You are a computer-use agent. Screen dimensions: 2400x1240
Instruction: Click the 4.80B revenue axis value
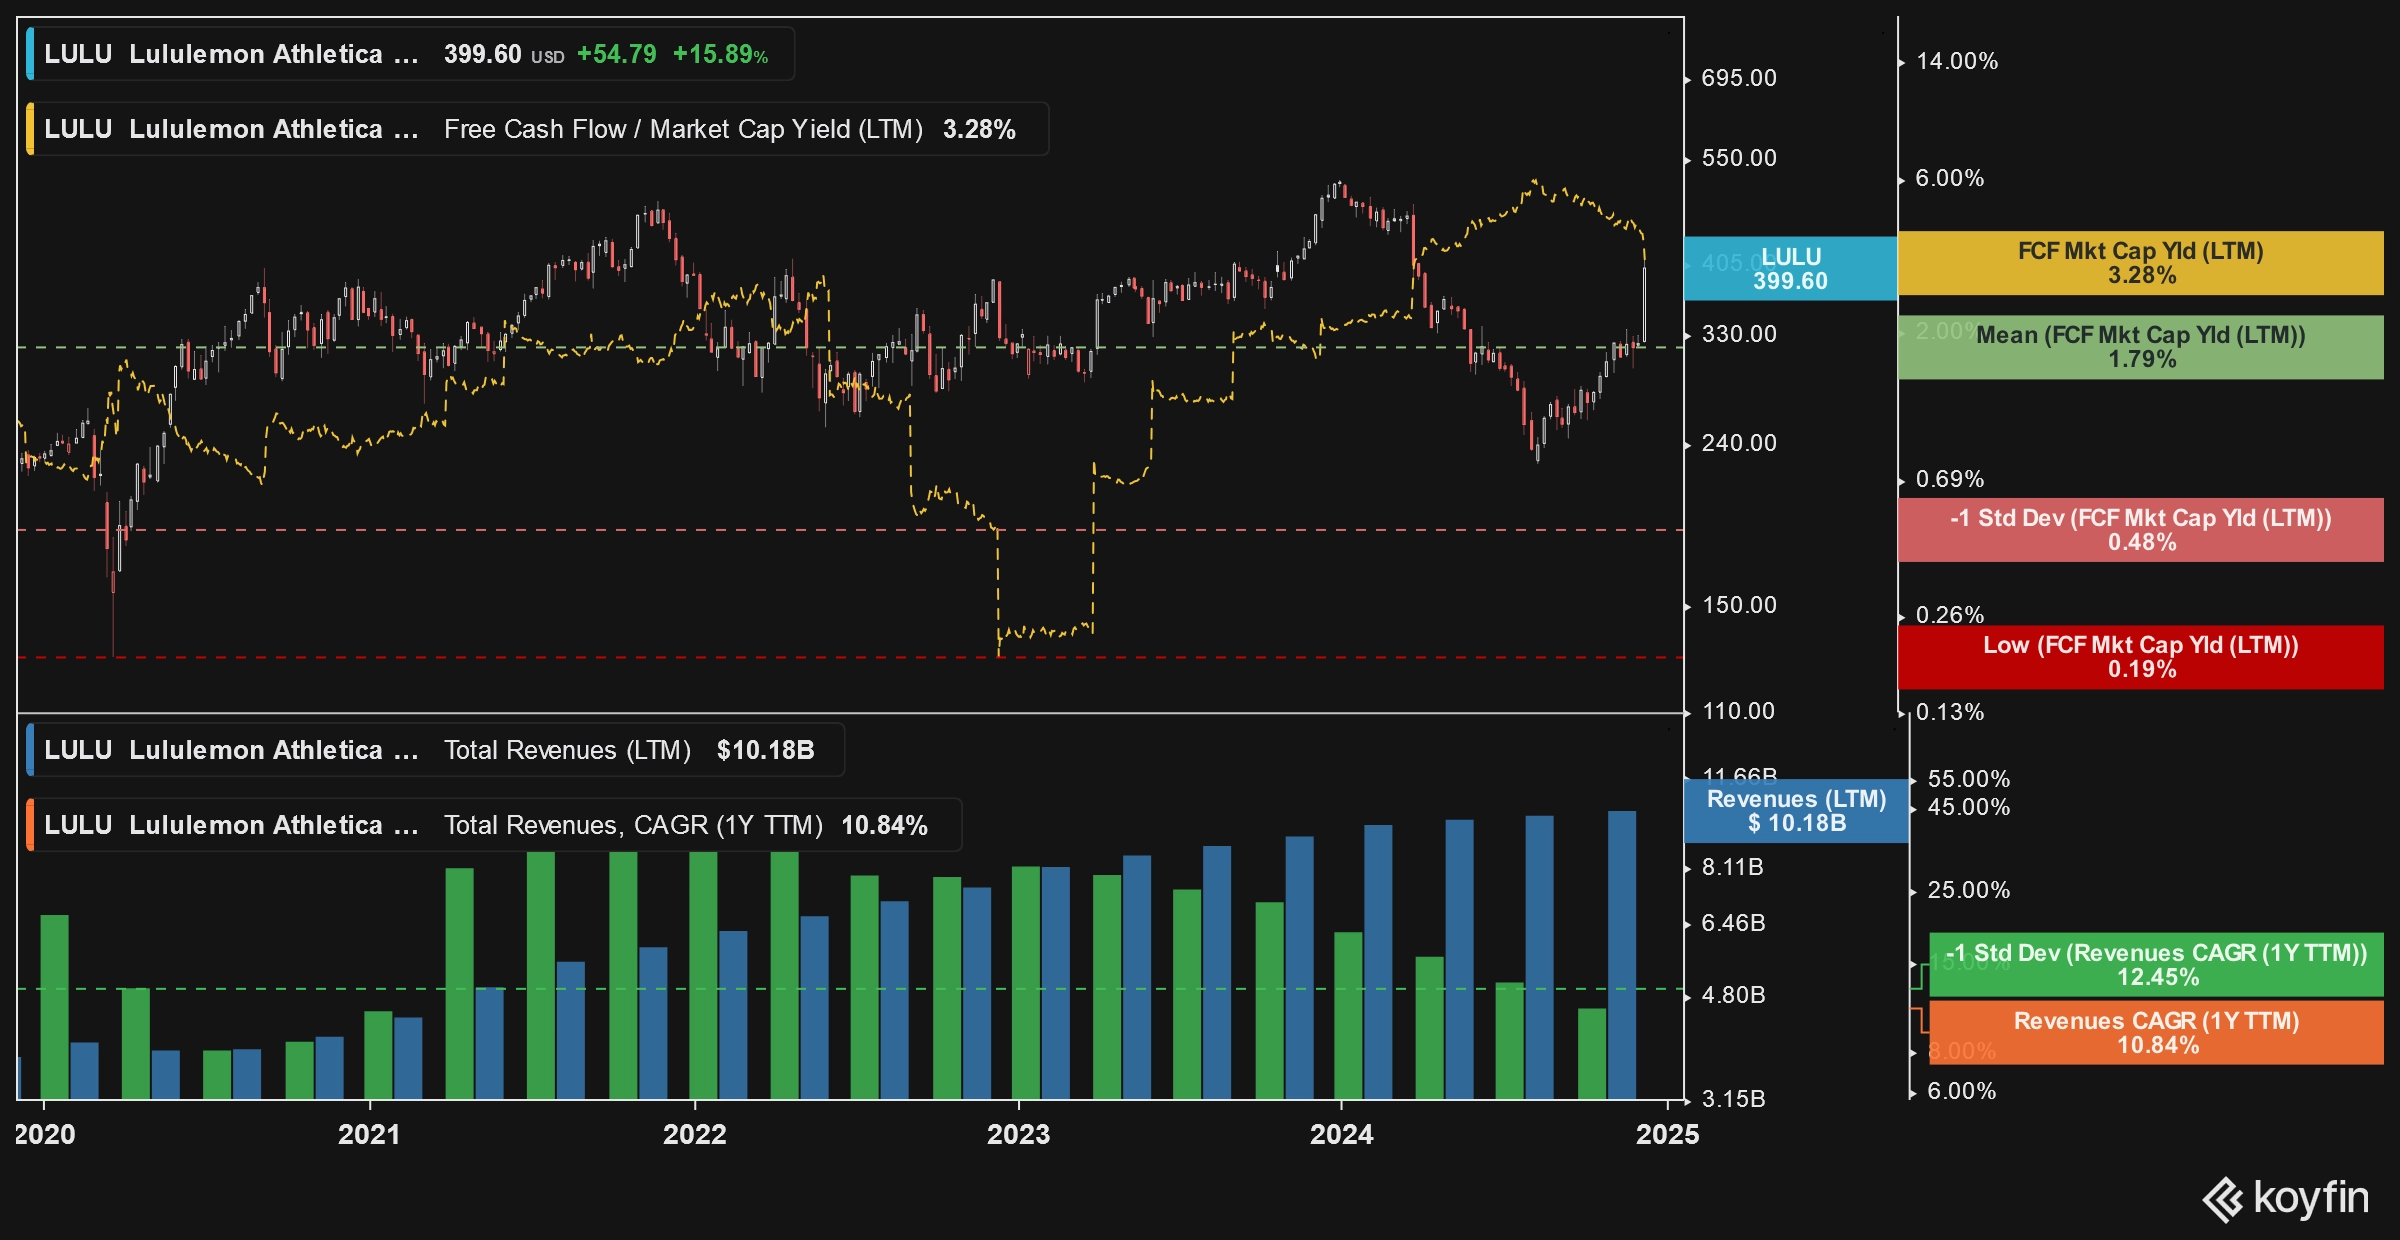tap(1733, 995)
